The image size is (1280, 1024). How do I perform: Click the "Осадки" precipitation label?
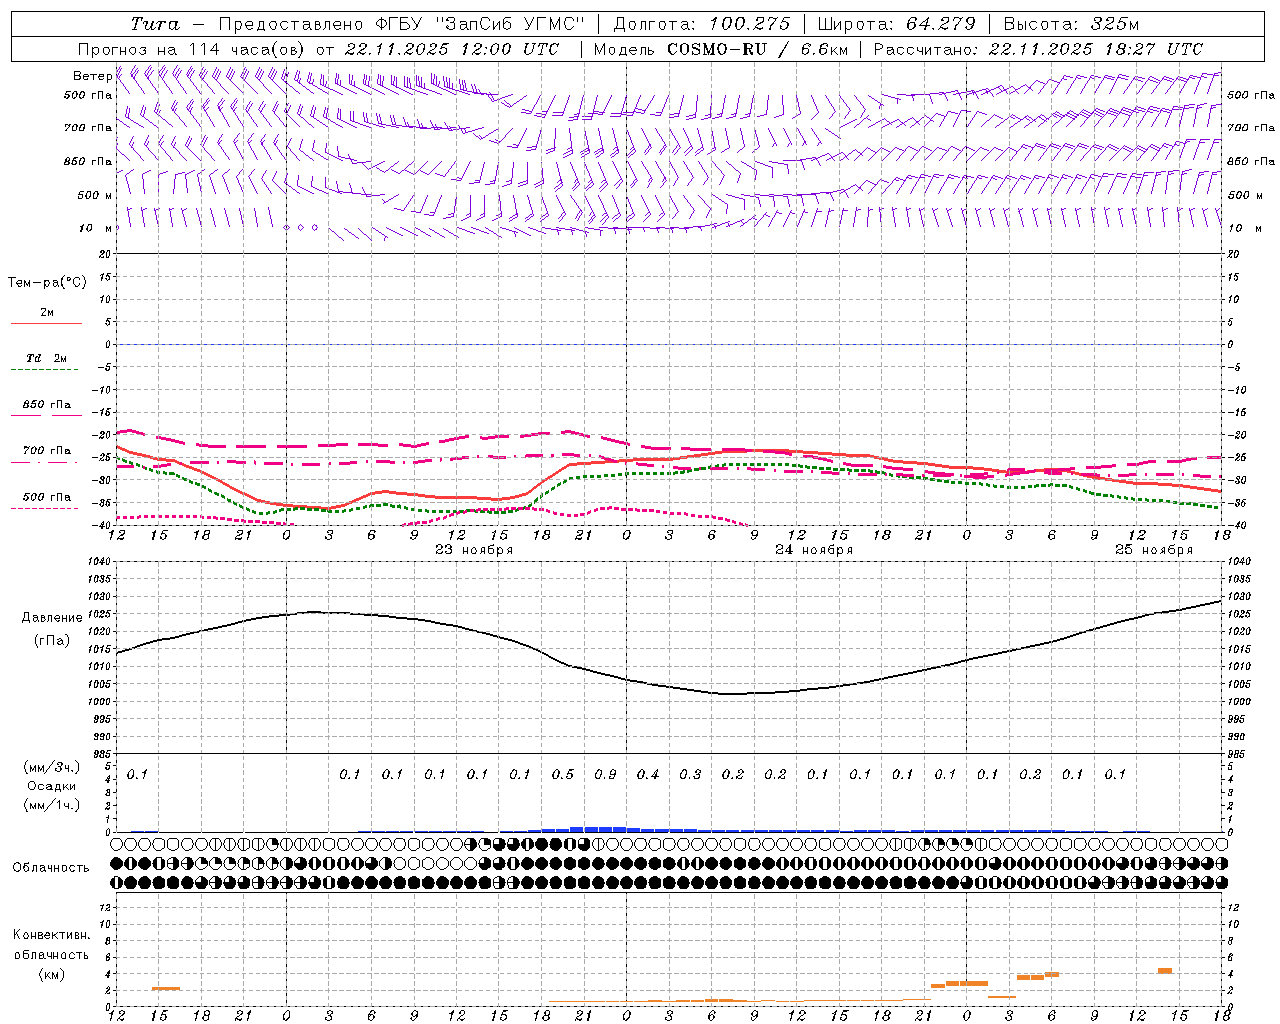point(52,786)
